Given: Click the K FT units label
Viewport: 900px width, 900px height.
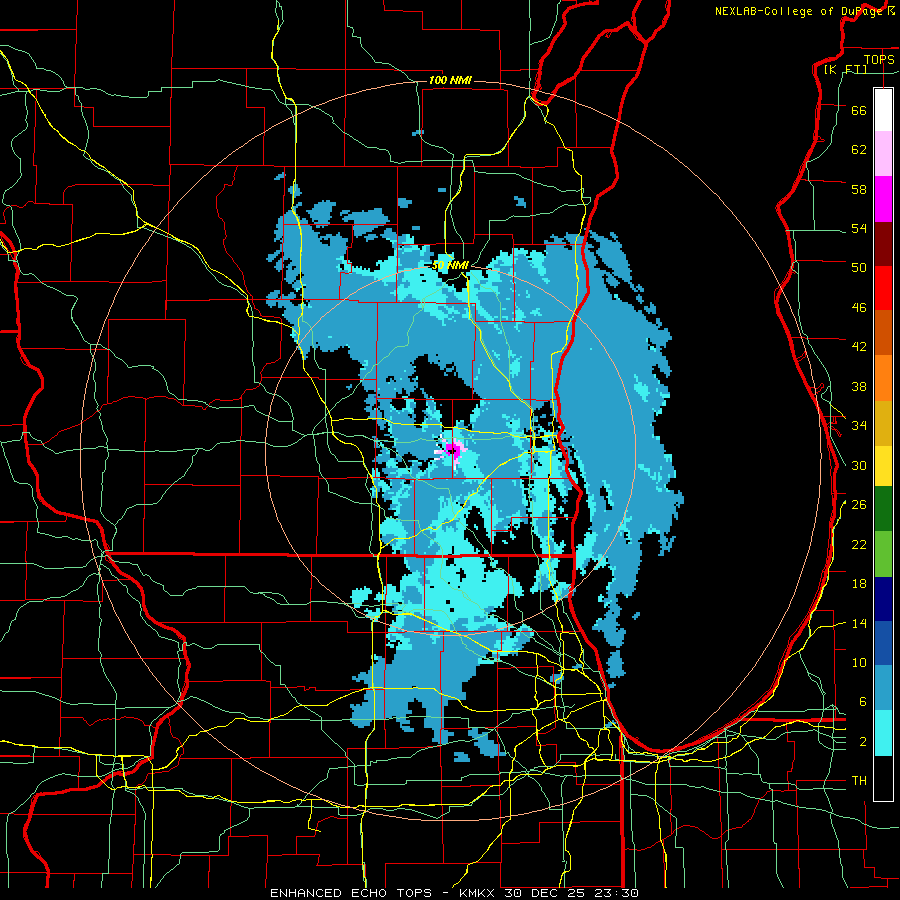Looking at the screenshot, I should coord(845,69).
